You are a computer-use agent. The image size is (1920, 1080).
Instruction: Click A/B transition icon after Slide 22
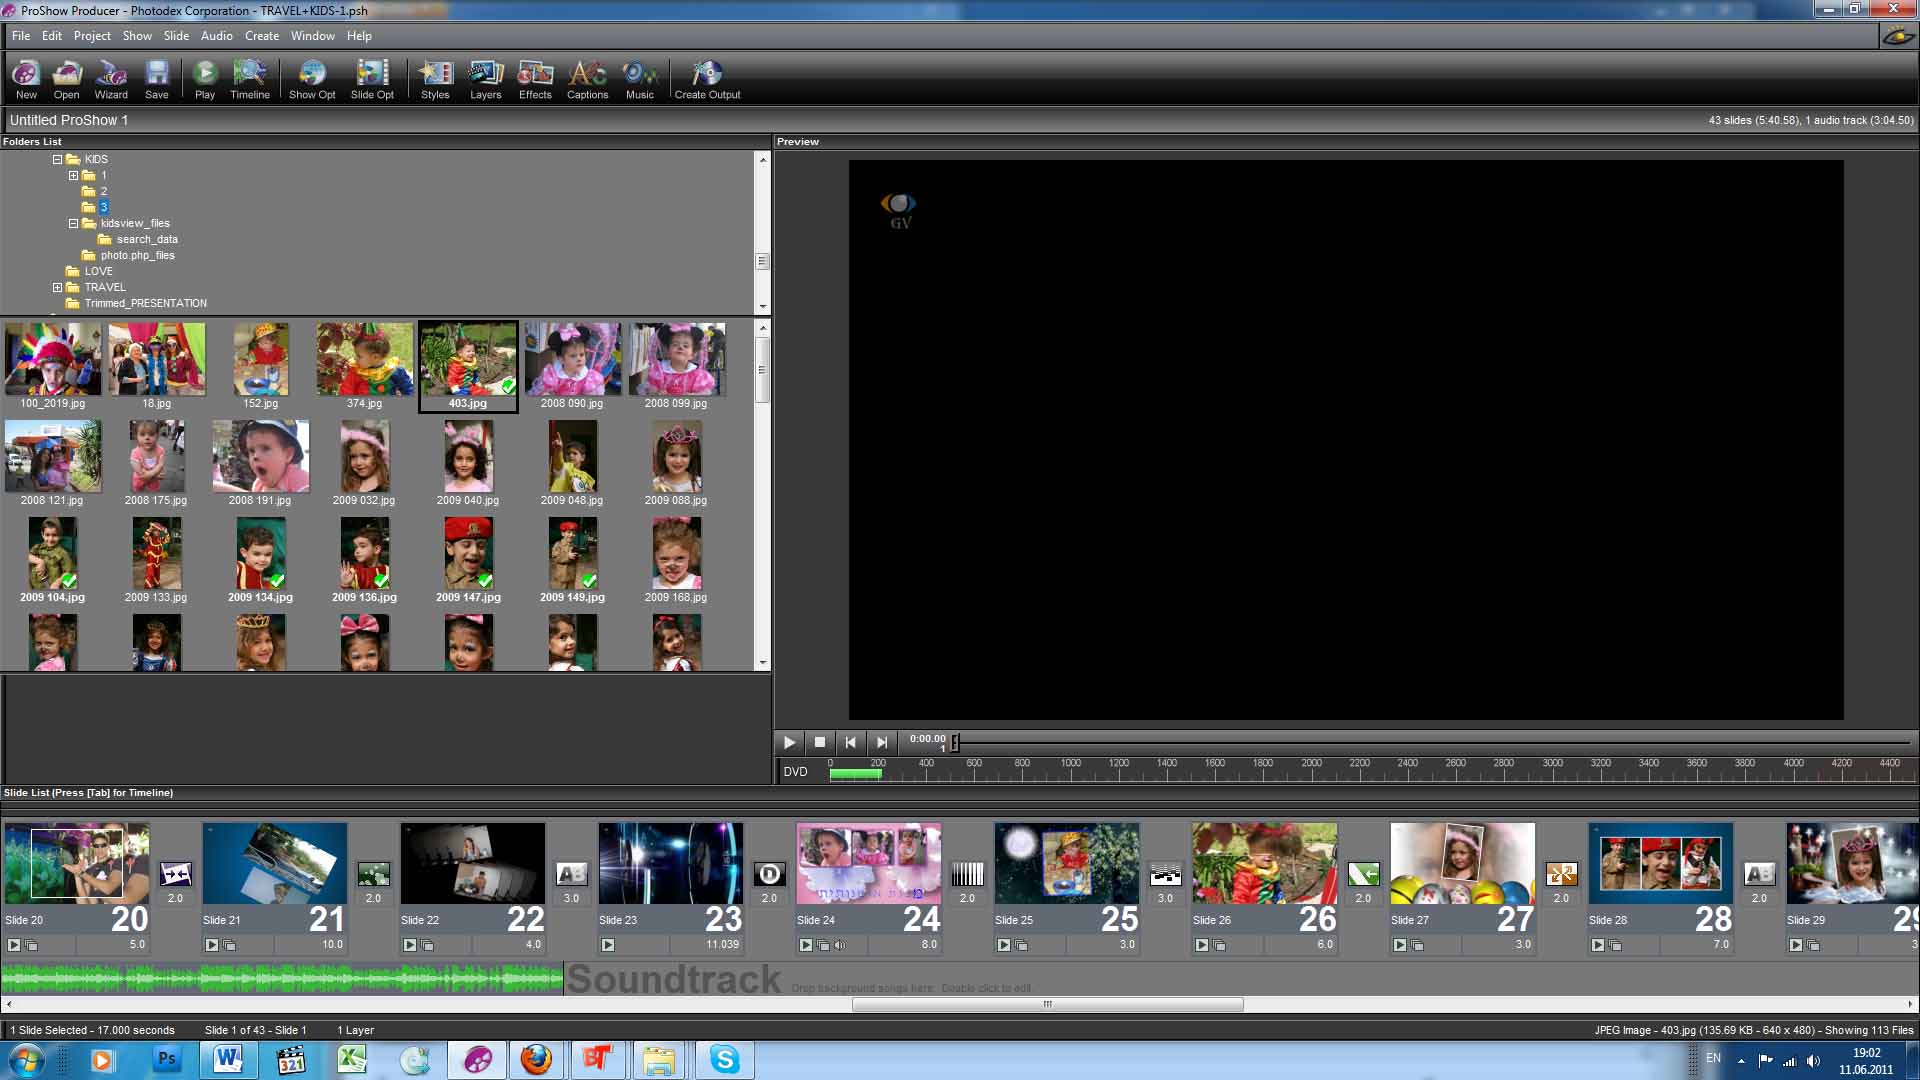(x=572, y=874)
